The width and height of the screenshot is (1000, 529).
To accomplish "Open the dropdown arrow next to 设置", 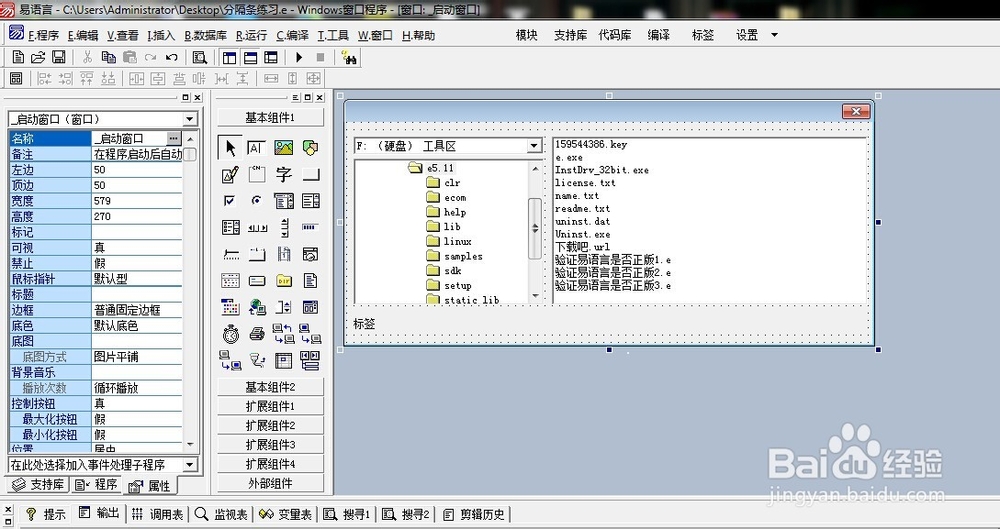I will 775,35.
